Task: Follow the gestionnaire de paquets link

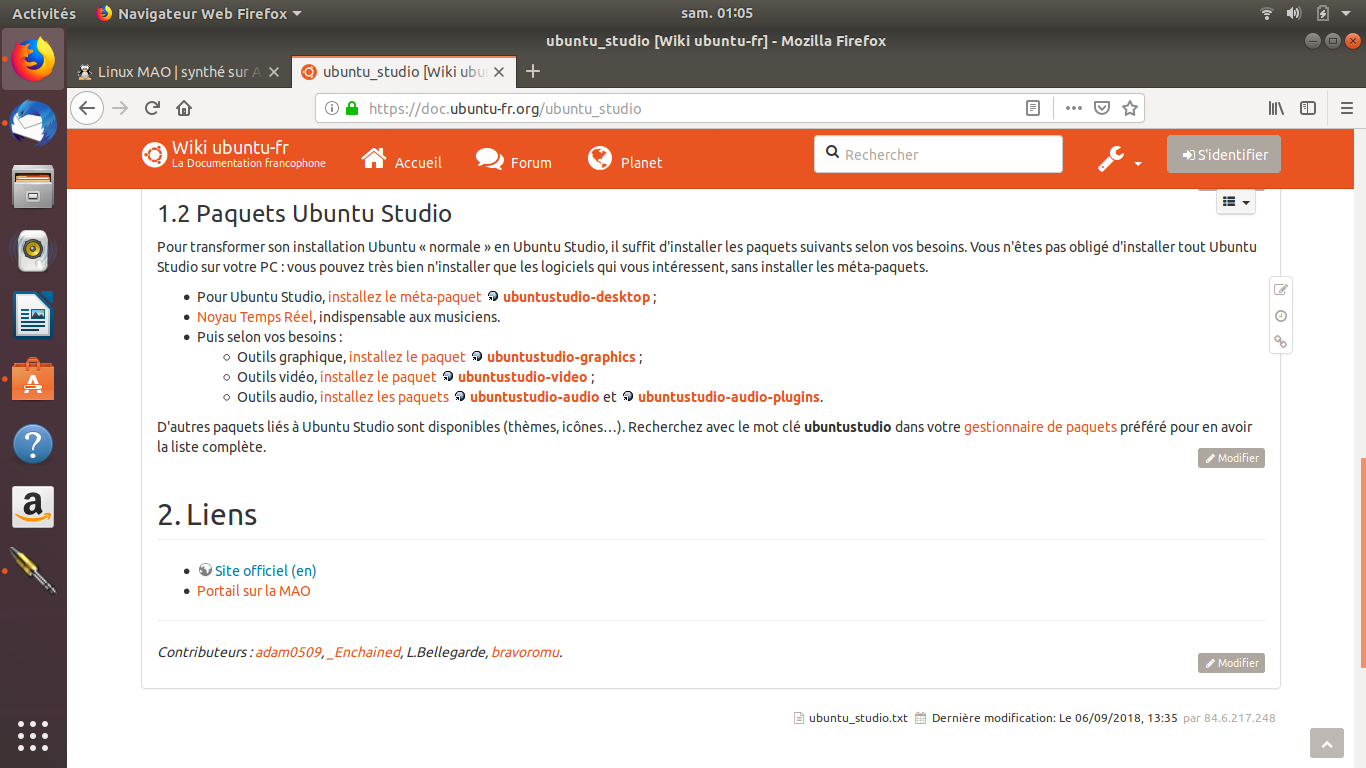Action: tap(1040, 427)
